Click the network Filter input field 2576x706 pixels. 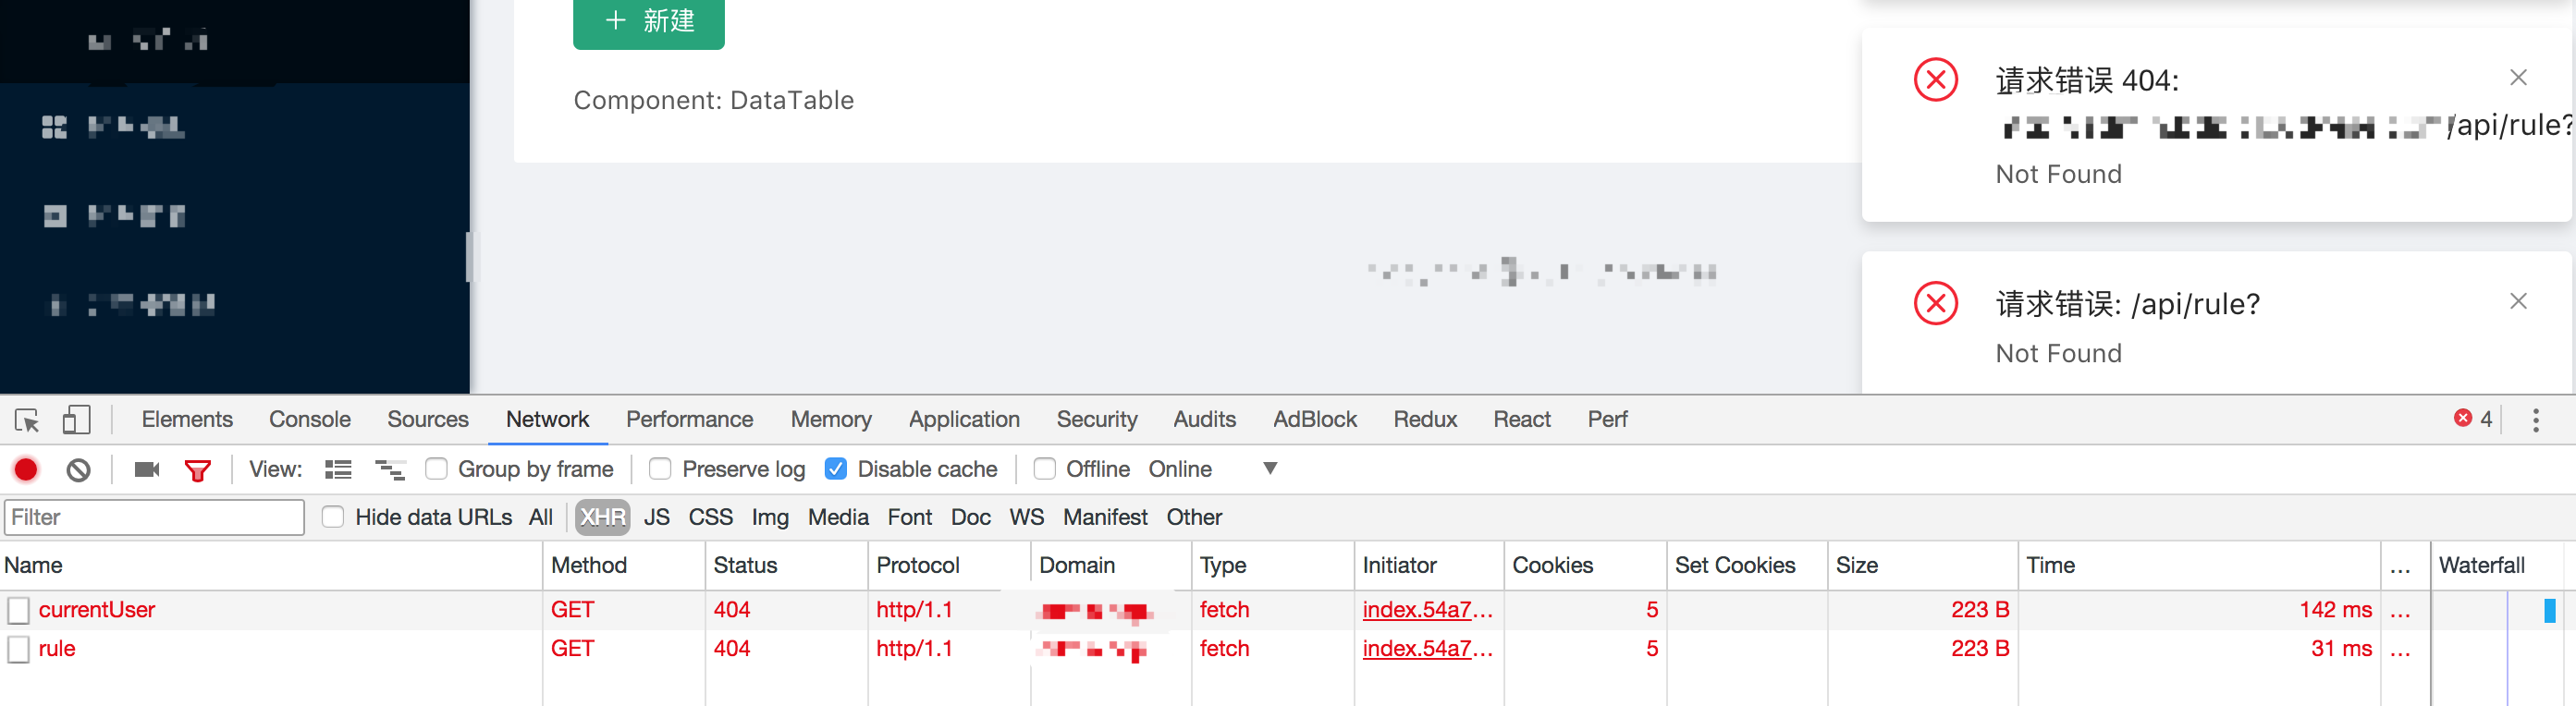155,517
